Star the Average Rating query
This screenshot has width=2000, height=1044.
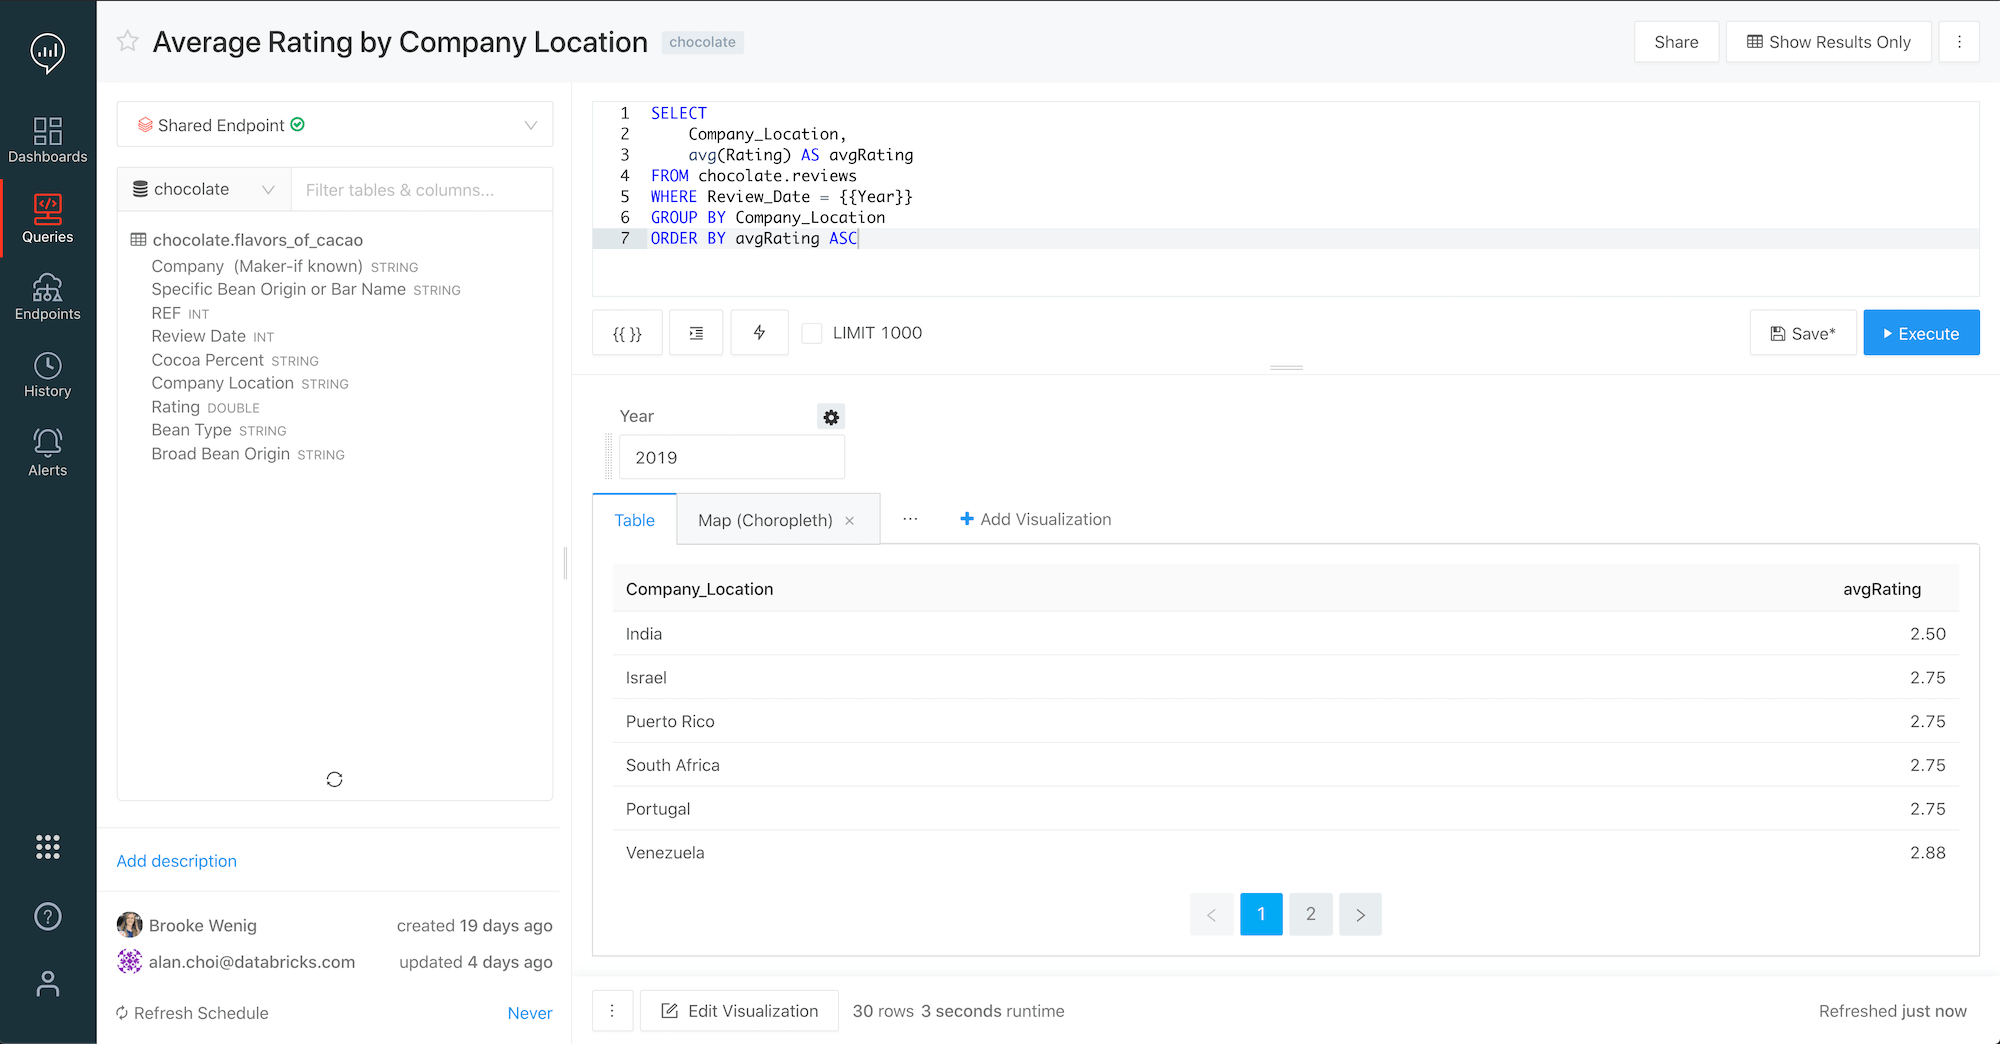[x=127, y=41]
